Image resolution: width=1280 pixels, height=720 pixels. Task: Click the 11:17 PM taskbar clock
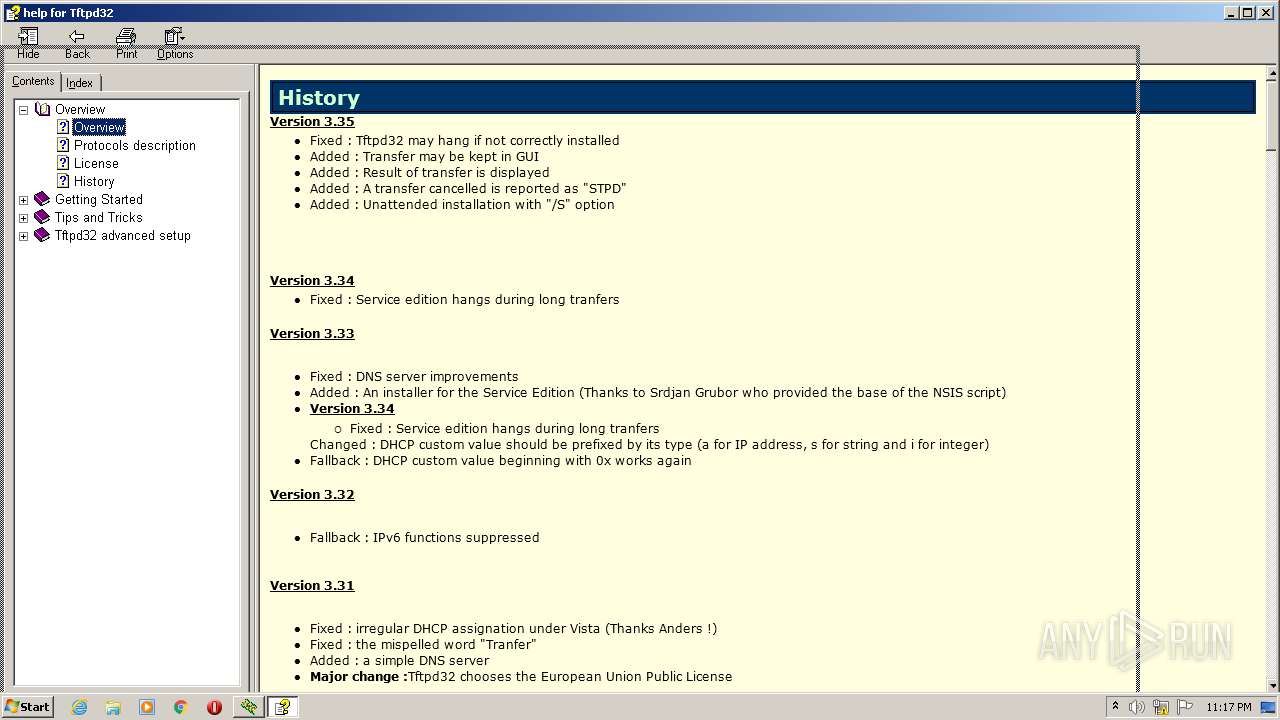(x=1229, y=707)
